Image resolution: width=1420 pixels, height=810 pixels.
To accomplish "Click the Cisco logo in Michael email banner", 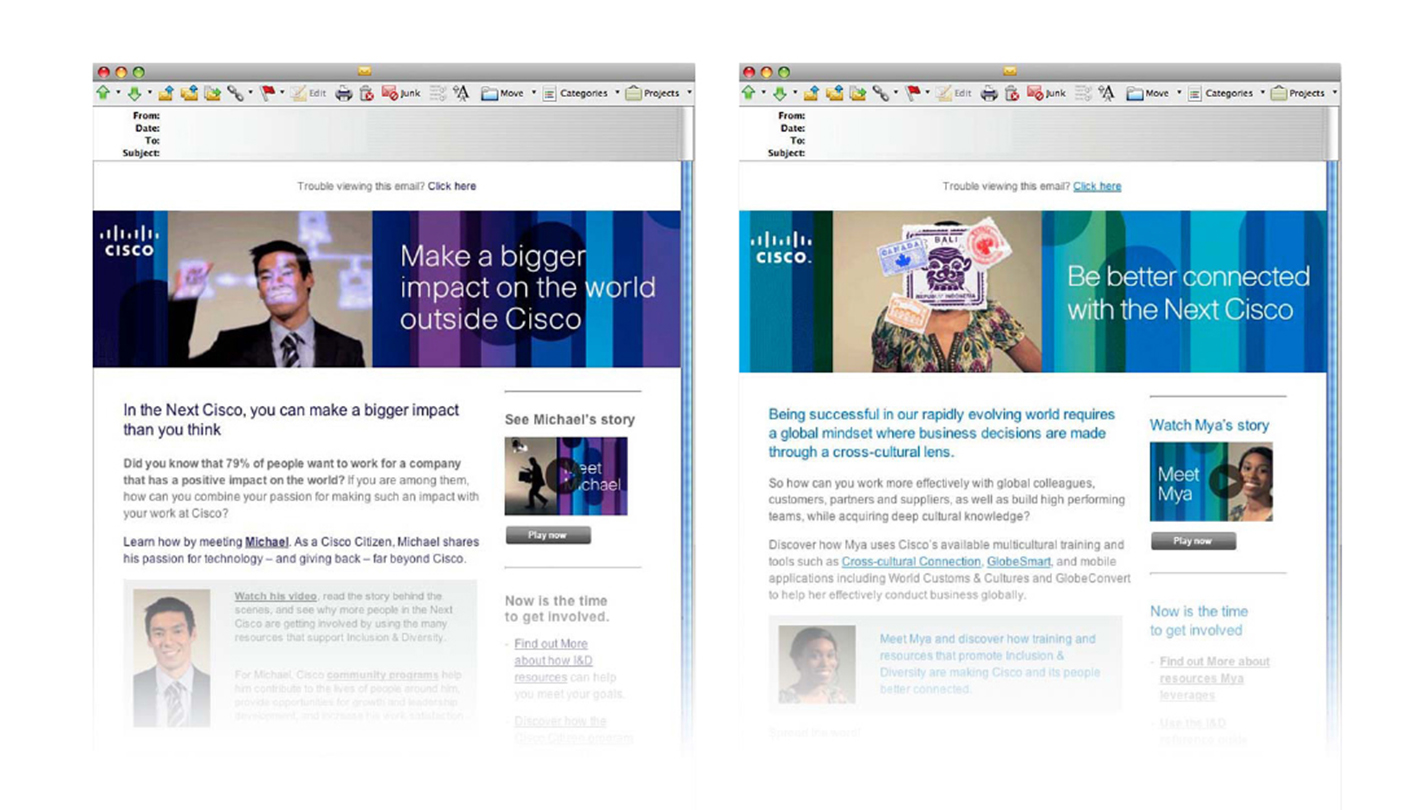I will tap(130, 242).
